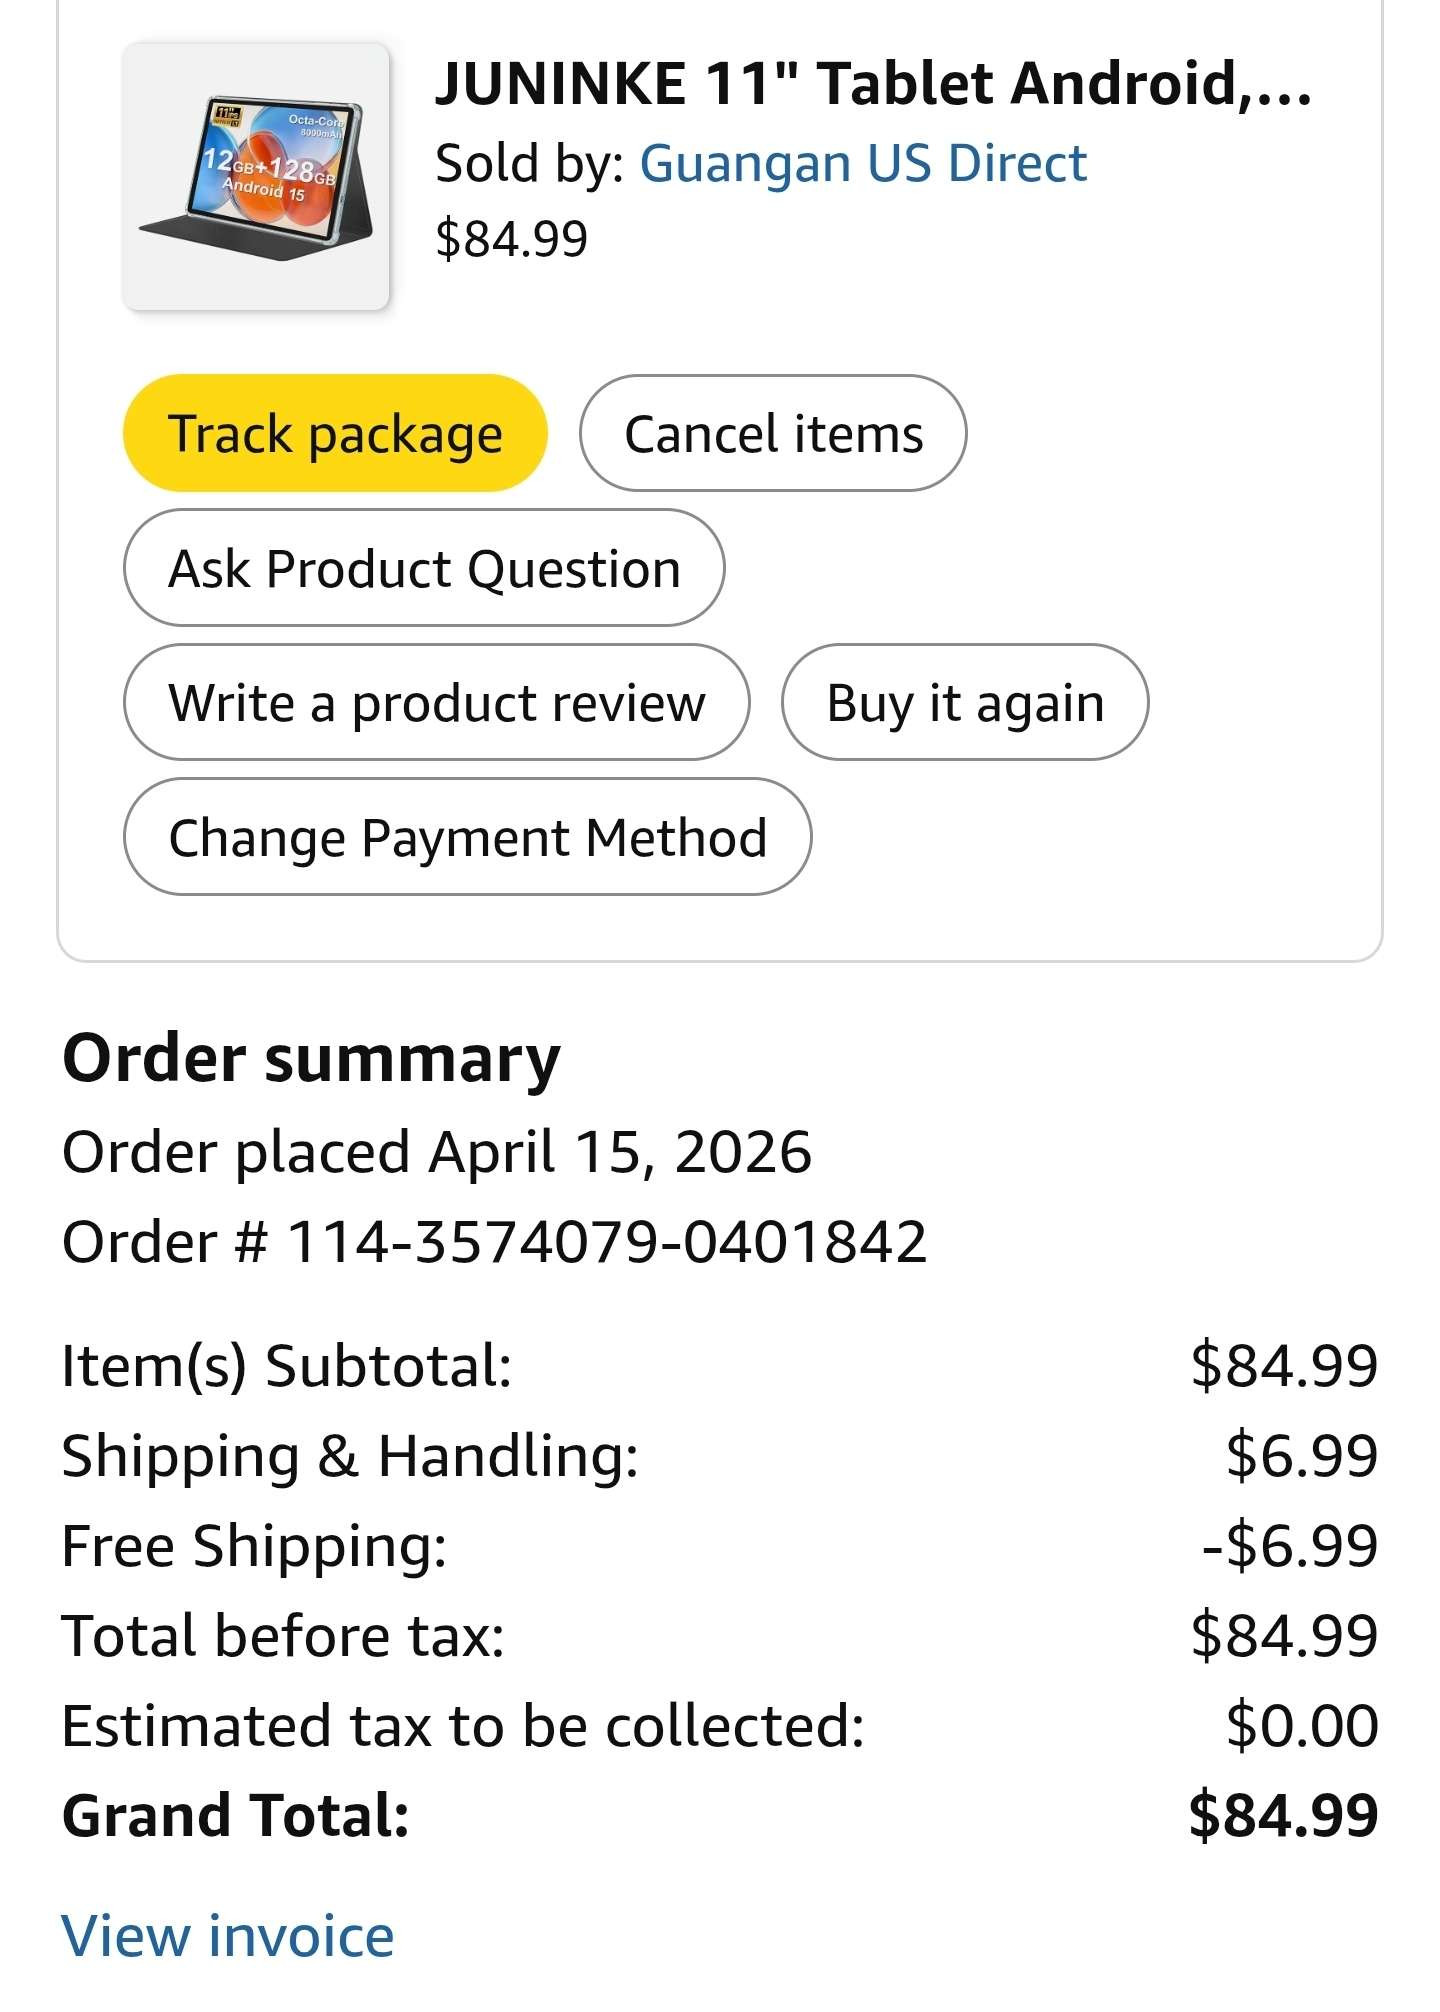Screen dimensions: 1440x2012
Task: Click the product price below the seller name
Action: pyautogui.click(x=511, y=239)
